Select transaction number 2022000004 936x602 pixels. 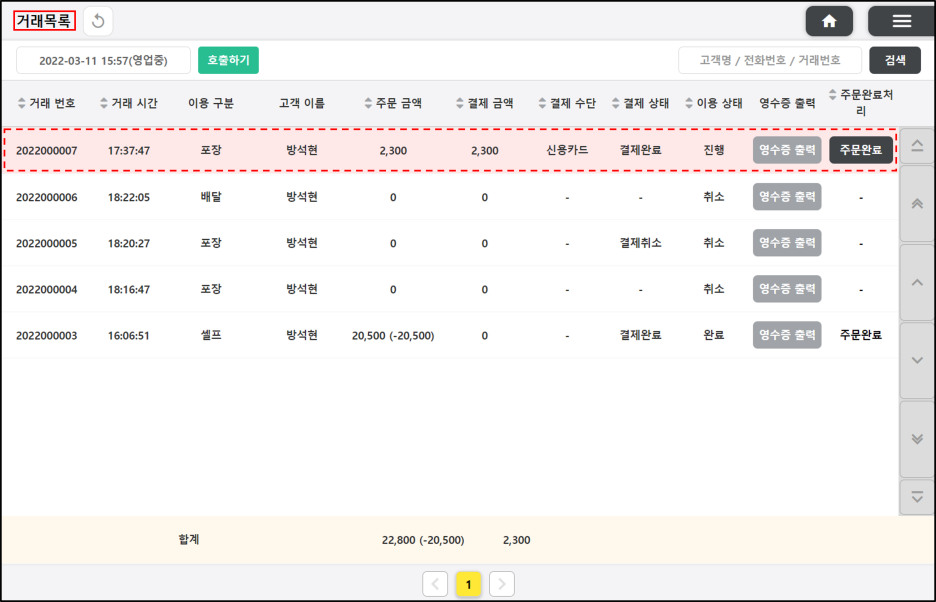point(47,289)
